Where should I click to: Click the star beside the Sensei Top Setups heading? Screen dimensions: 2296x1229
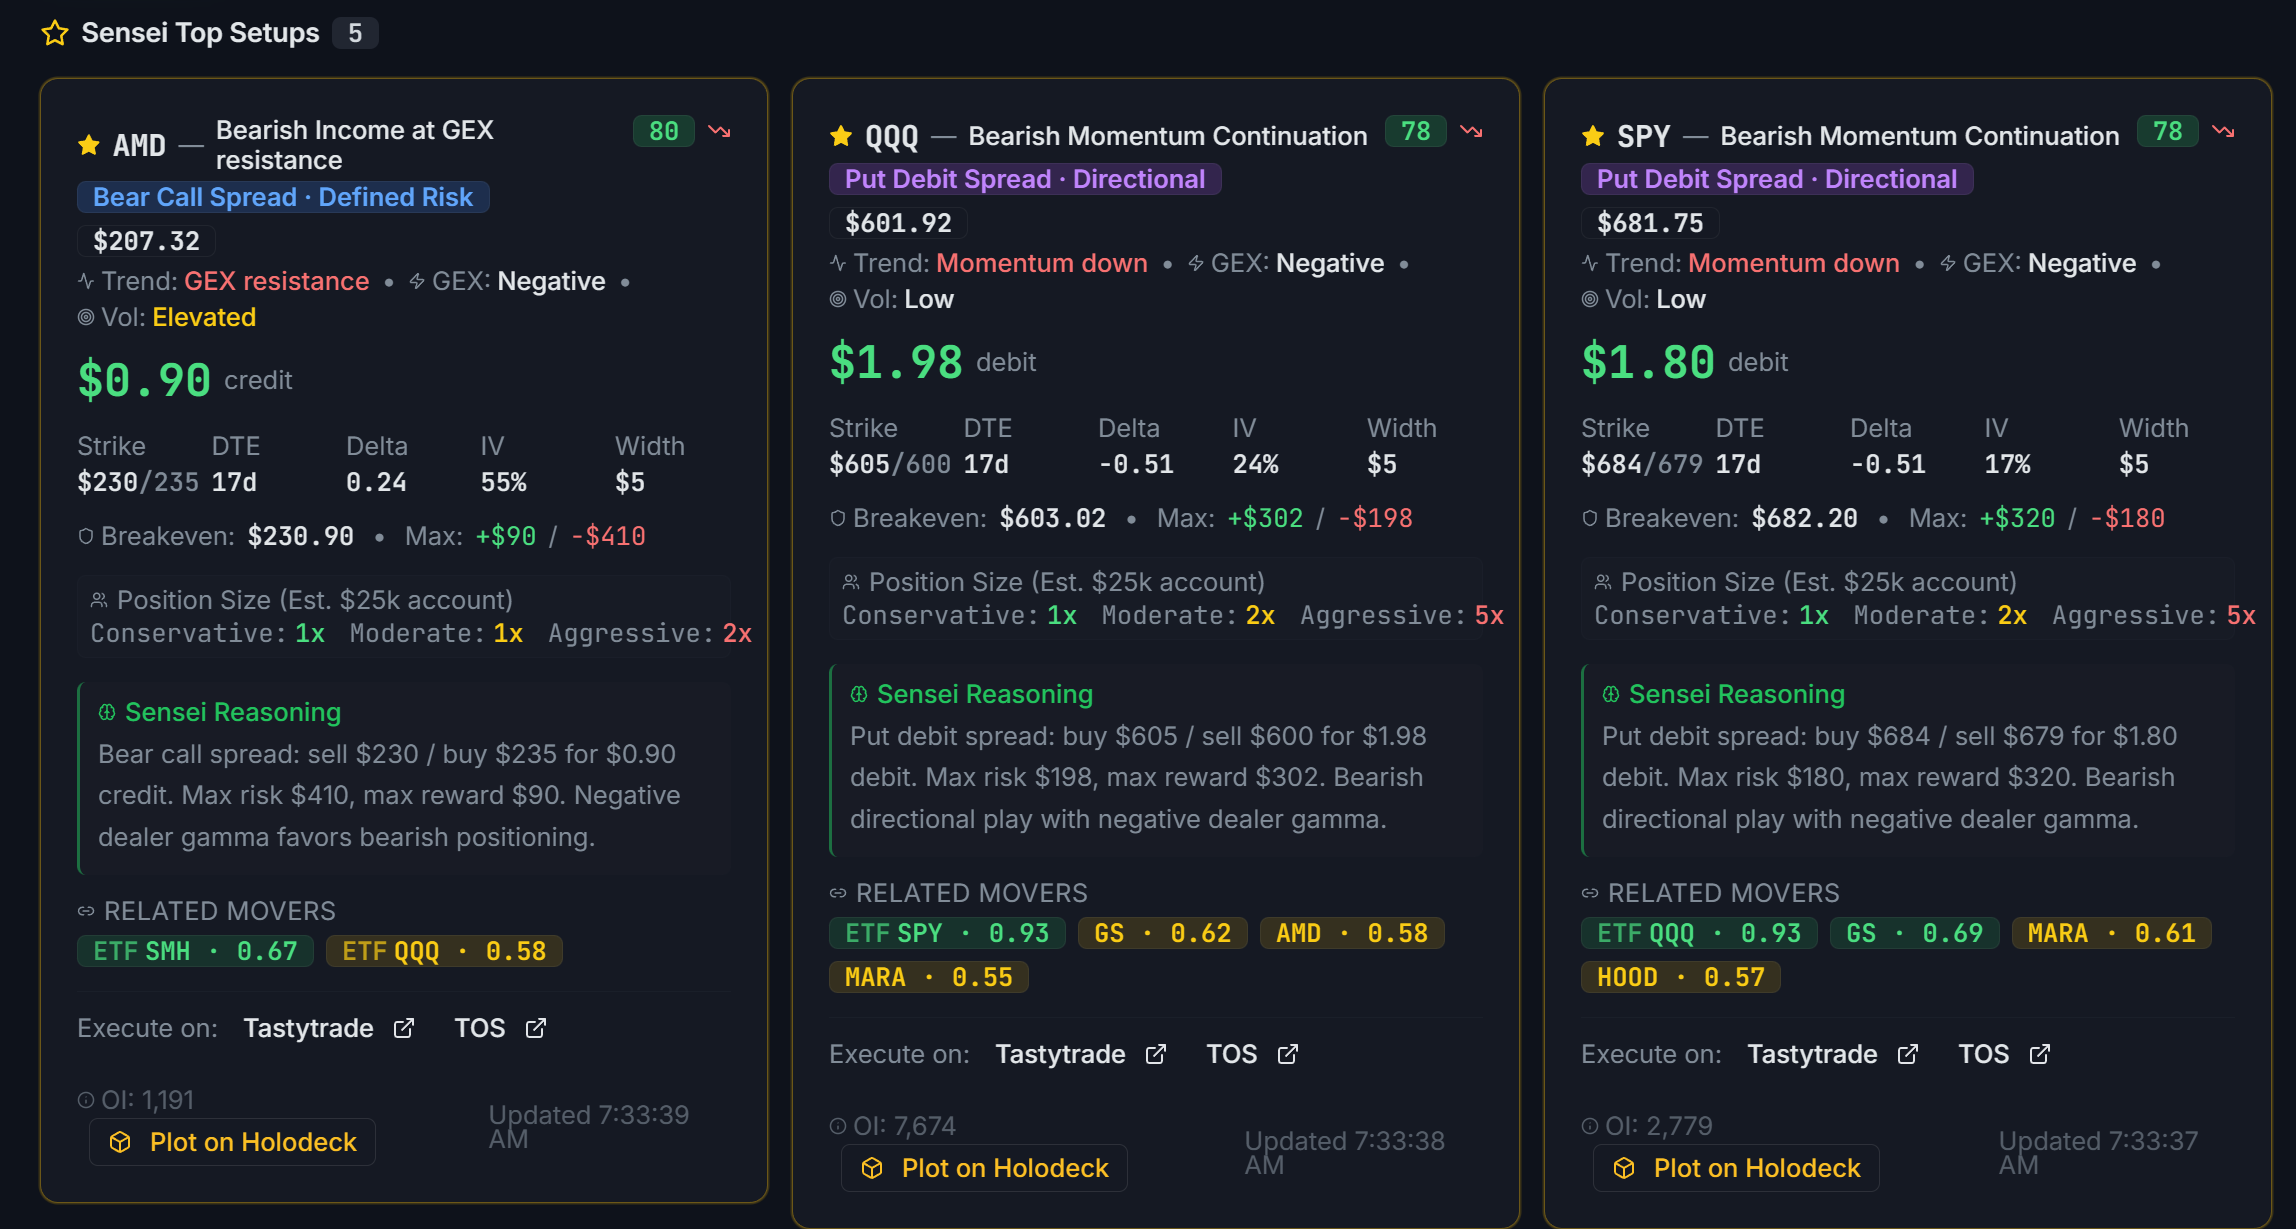tap(54, 33)
